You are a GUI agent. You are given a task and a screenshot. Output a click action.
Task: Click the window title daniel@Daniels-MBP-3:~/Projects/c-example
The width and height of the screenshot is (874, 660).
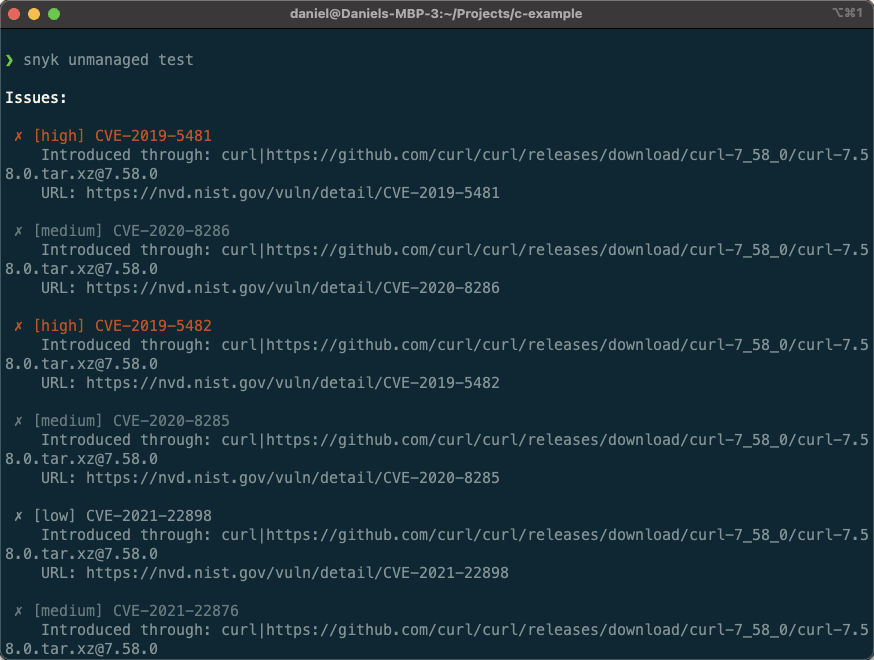coord(436,14)
